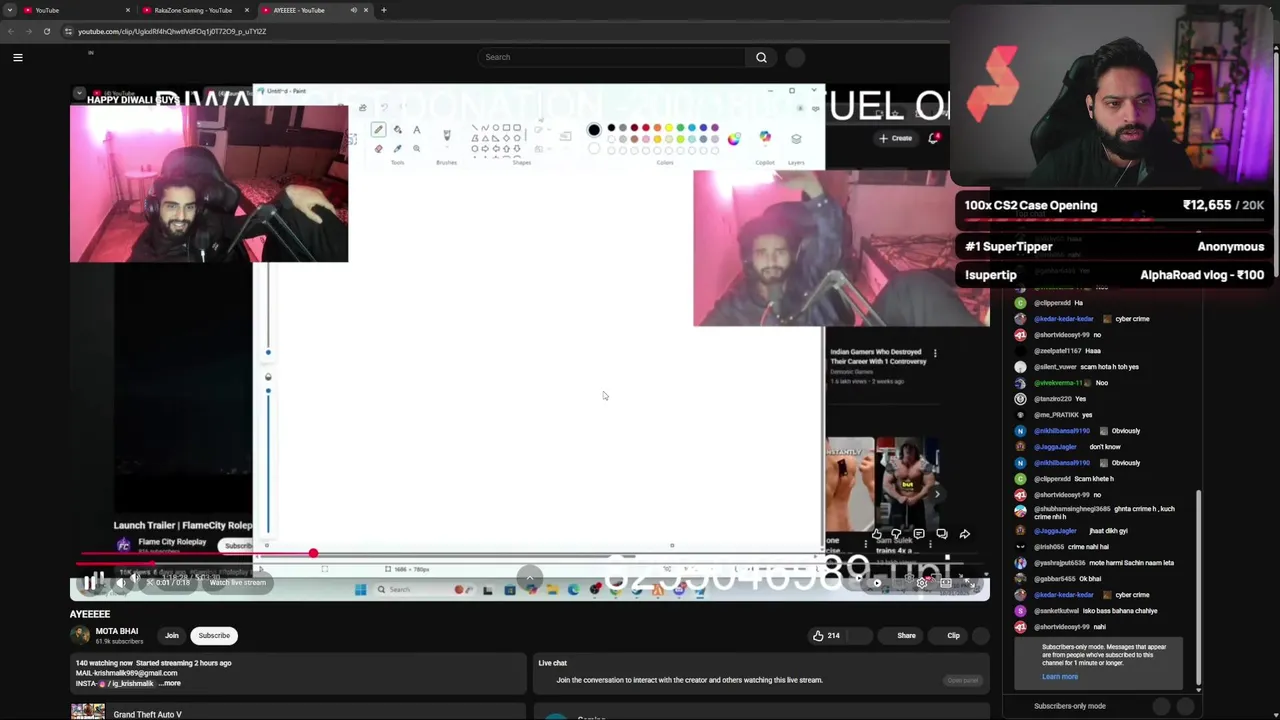Select the Pencil tool in Paint

coord(378,130)
